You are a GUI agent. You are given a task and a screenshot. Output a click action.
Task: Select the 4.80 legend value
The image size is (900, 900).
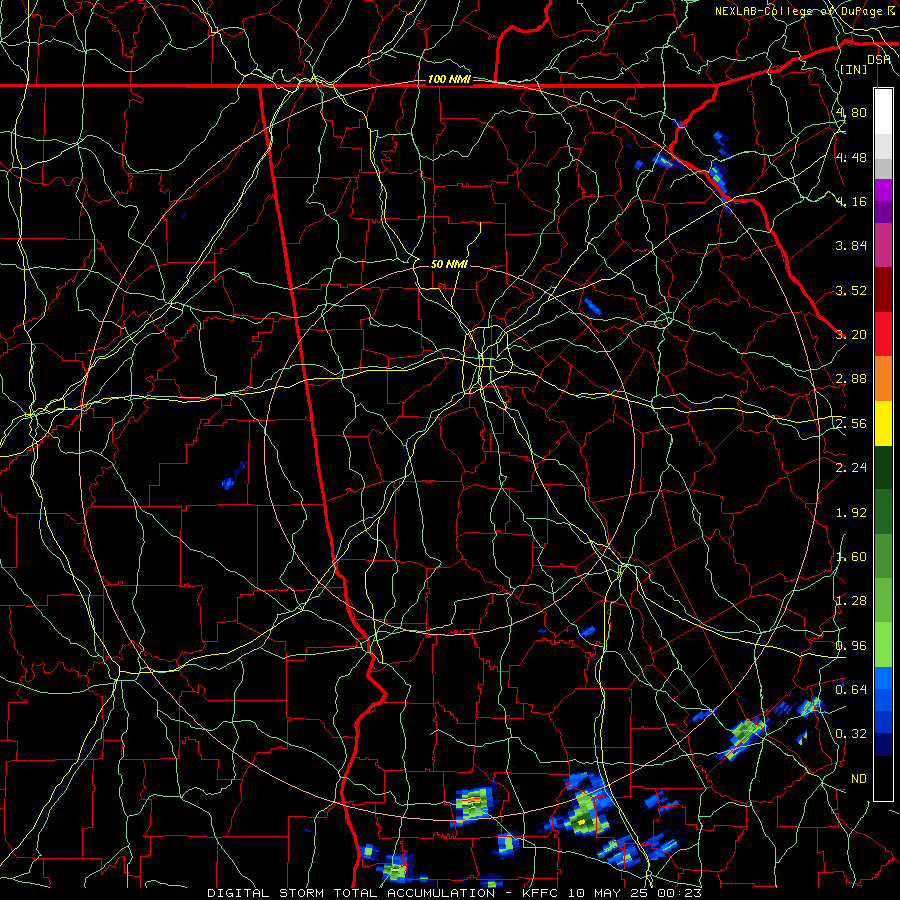point(851,112)
